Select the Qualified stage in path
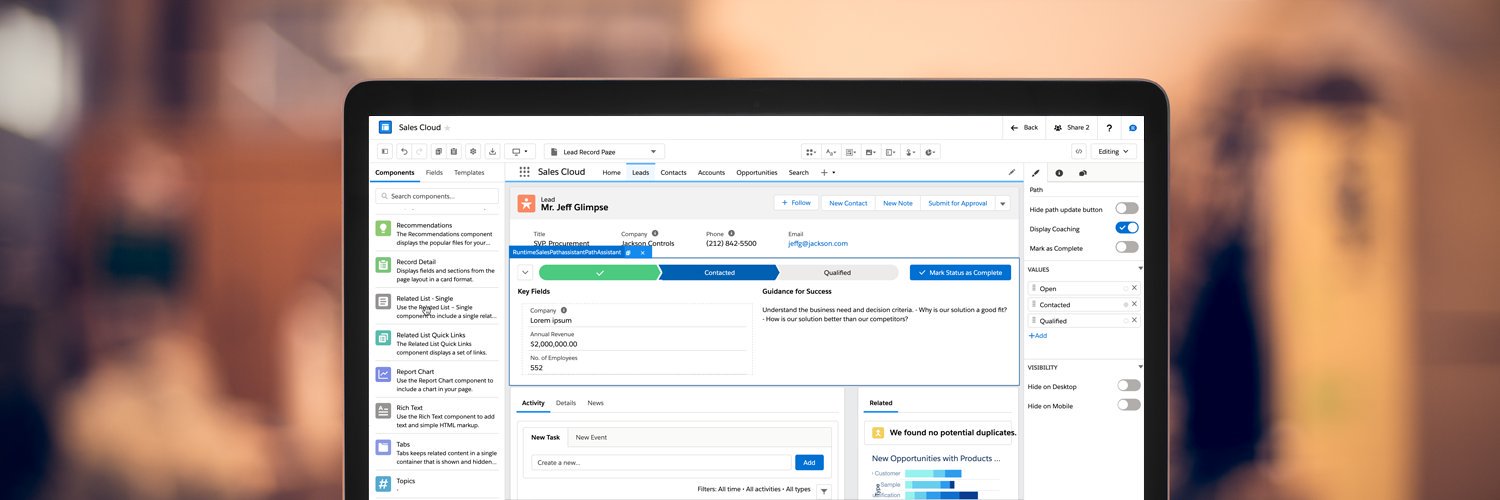Image resolution: width=1500 pixels, height=500 pixels. click(838, 272)
